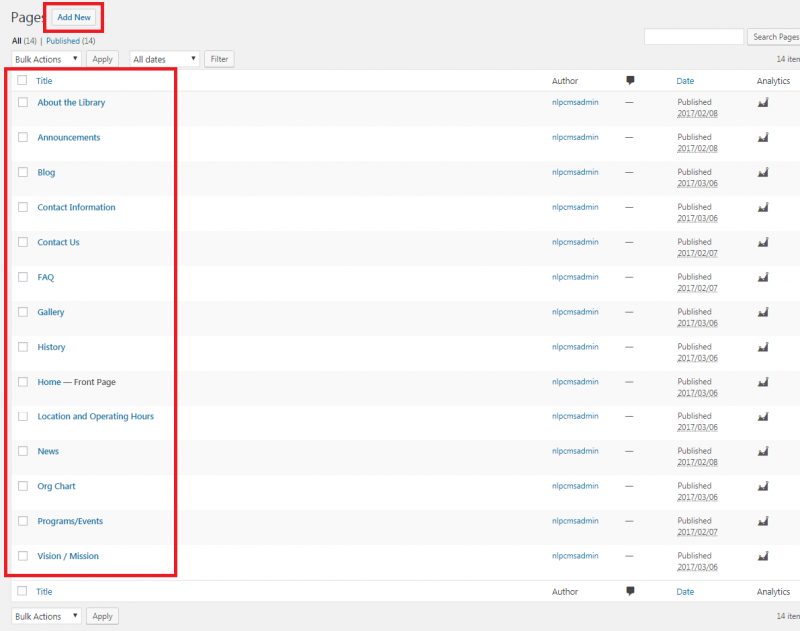Screen dimensions: 800x631
Task: Open the Org Chart page link
Action: pyautogui.click(x=56, y=486)
